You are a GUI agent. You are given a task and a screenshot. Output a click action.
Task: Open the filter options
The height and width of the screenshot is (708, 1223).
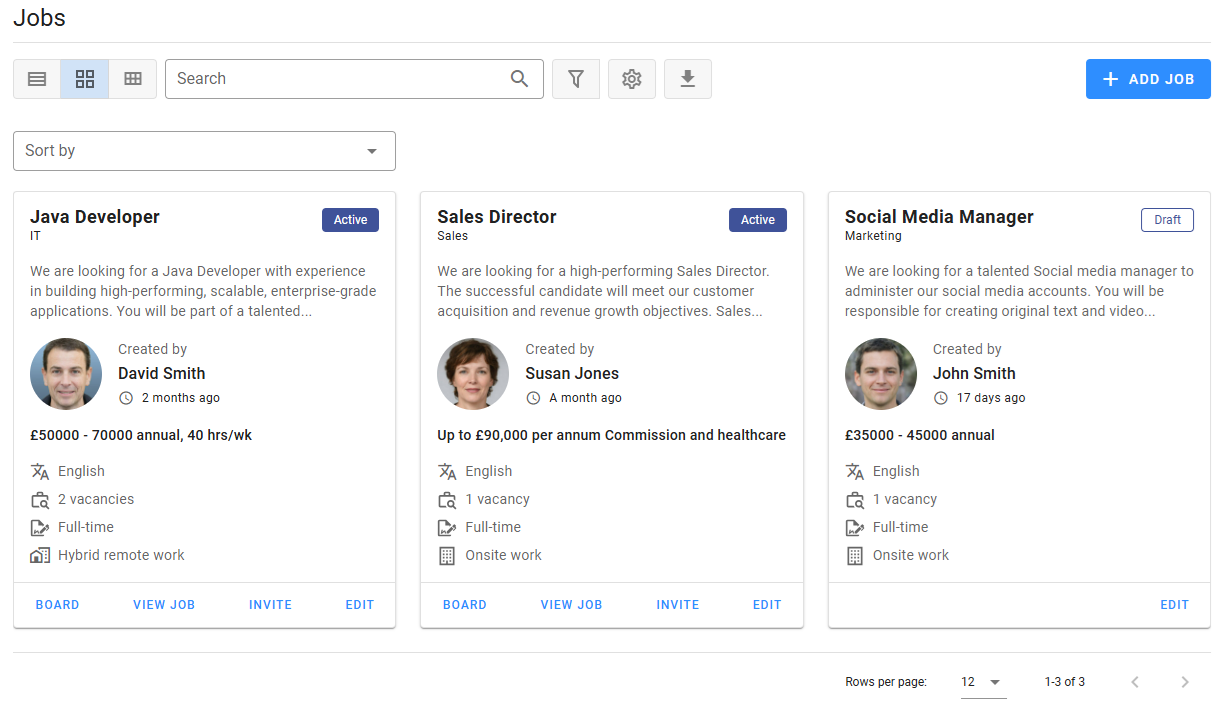pyautogui.click(x=576, y=79)
